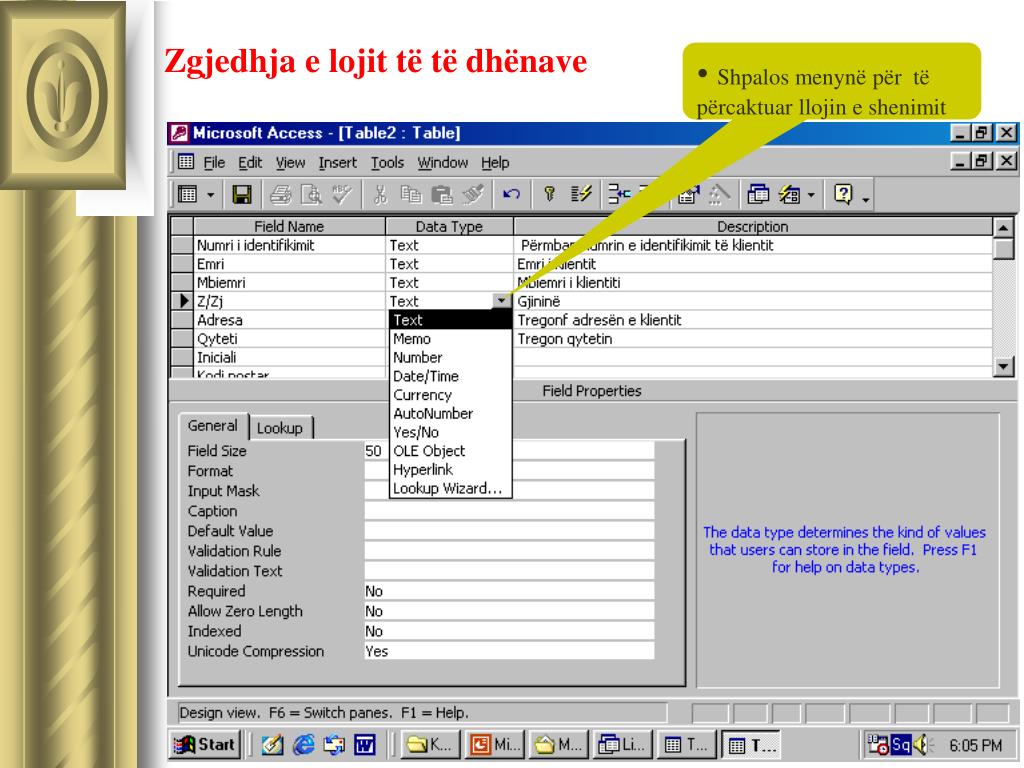The image size is (1024, 768).
Task: Switch to the Lookup properties tab
Action: tap(280, 428)
